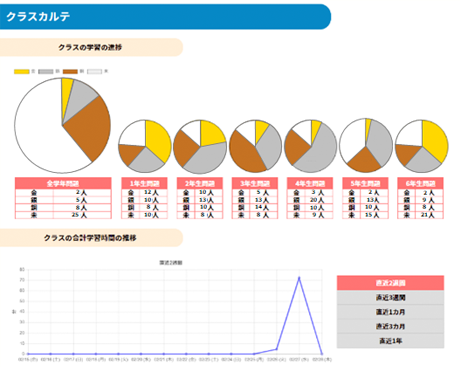Click the 20人 cell in 4年生問題 table

[319, 200]
